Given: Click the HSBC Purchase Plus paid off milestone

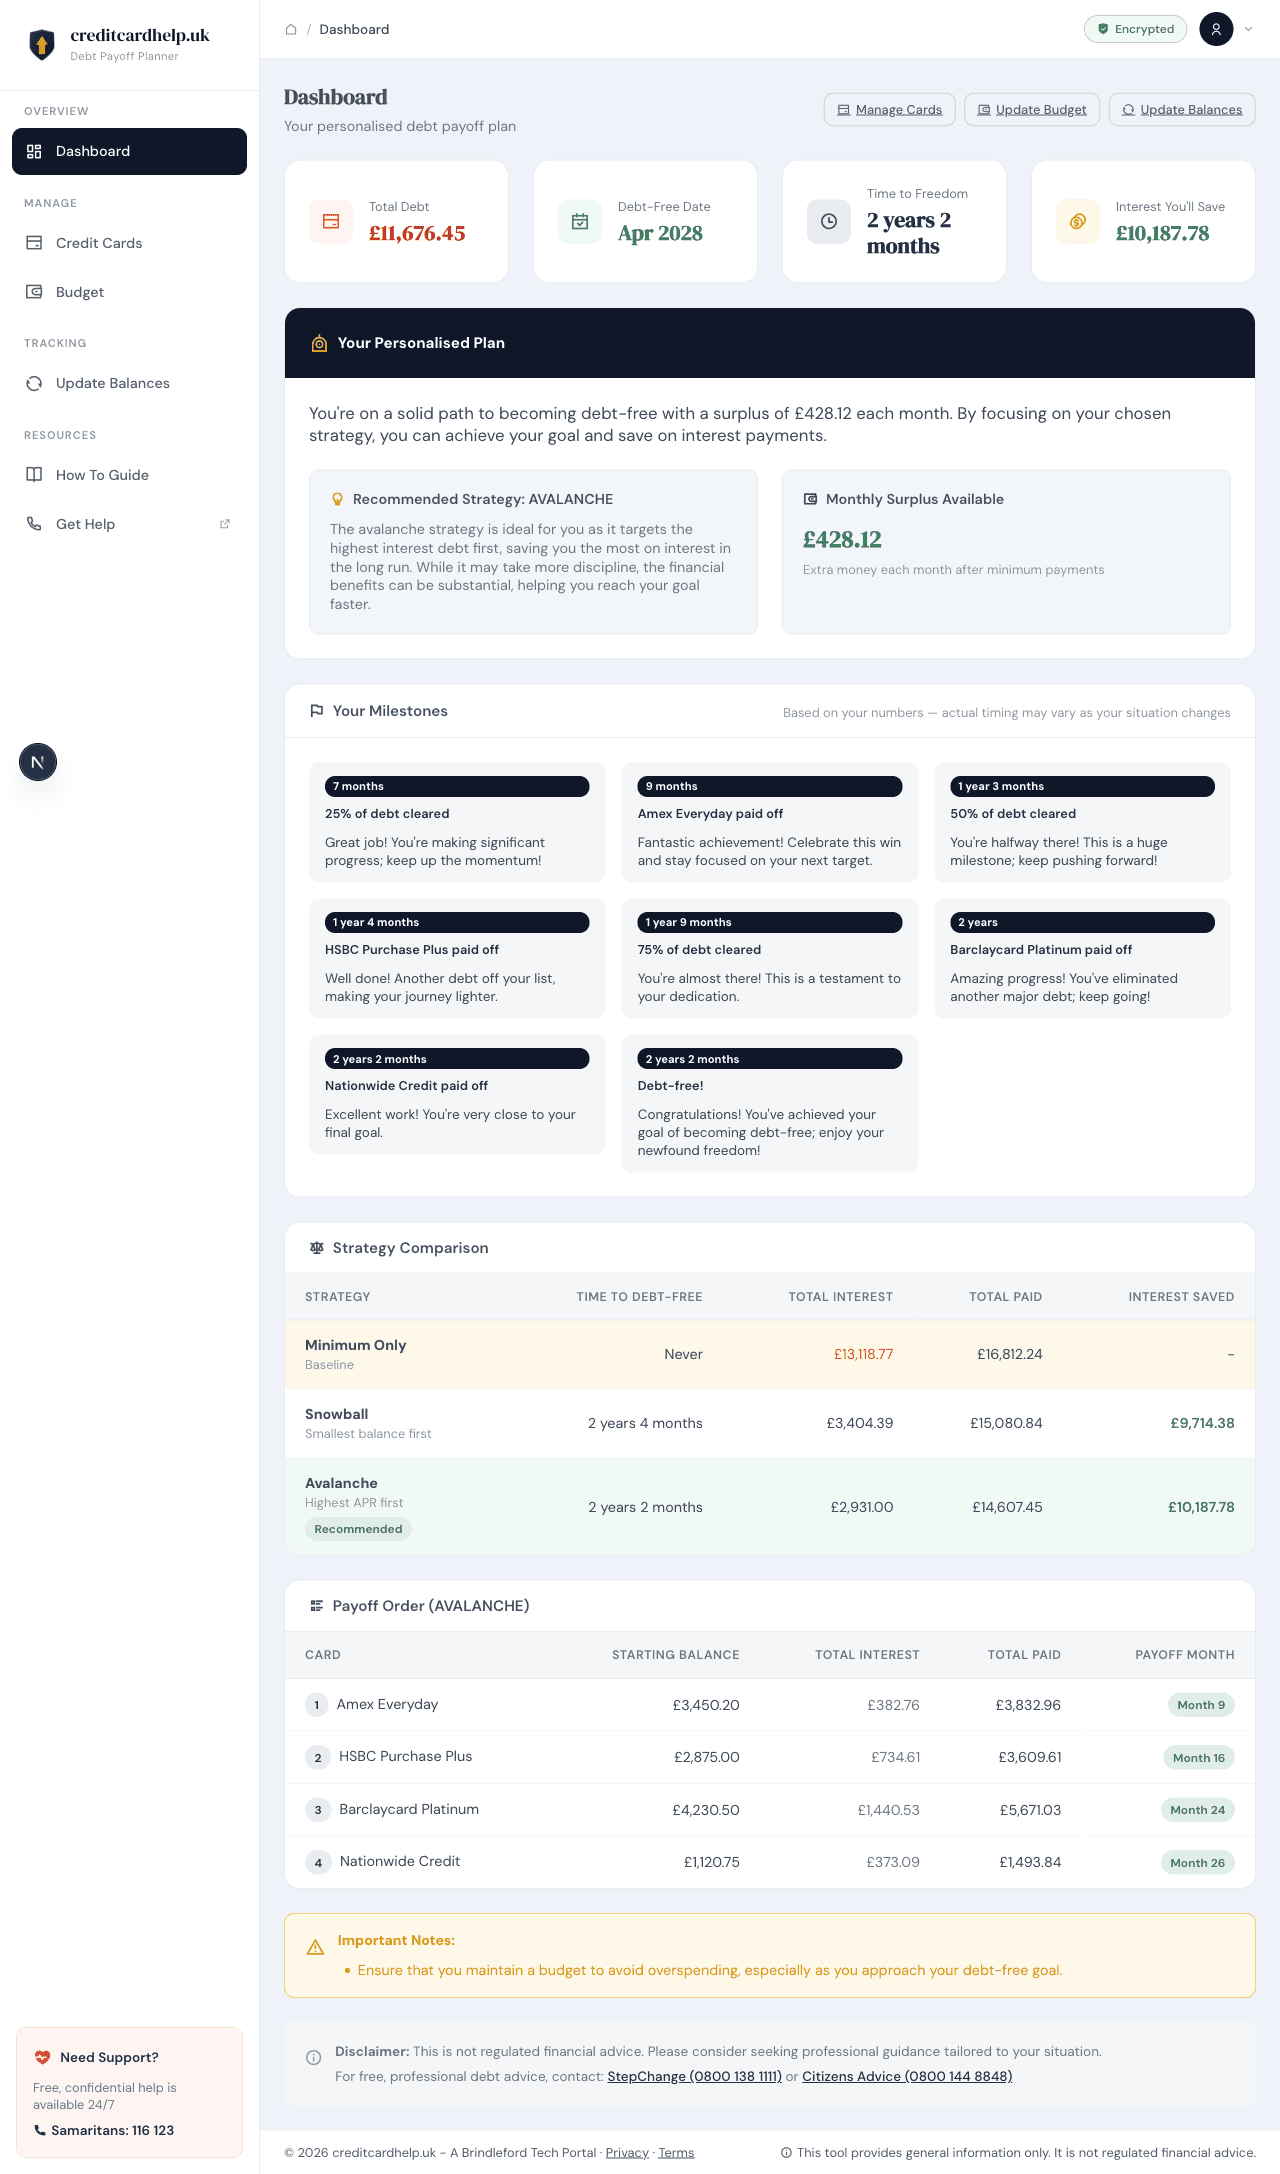Looking at the screenshot, I should coord(457,958).
